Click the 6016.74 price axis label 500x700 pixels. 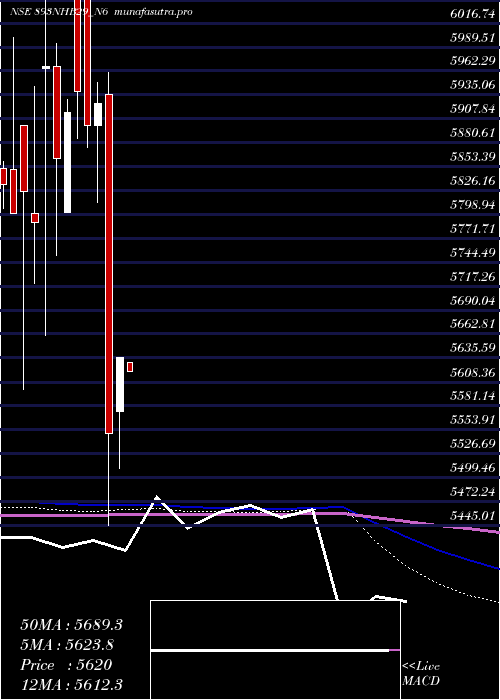click(x=473, y=14)
